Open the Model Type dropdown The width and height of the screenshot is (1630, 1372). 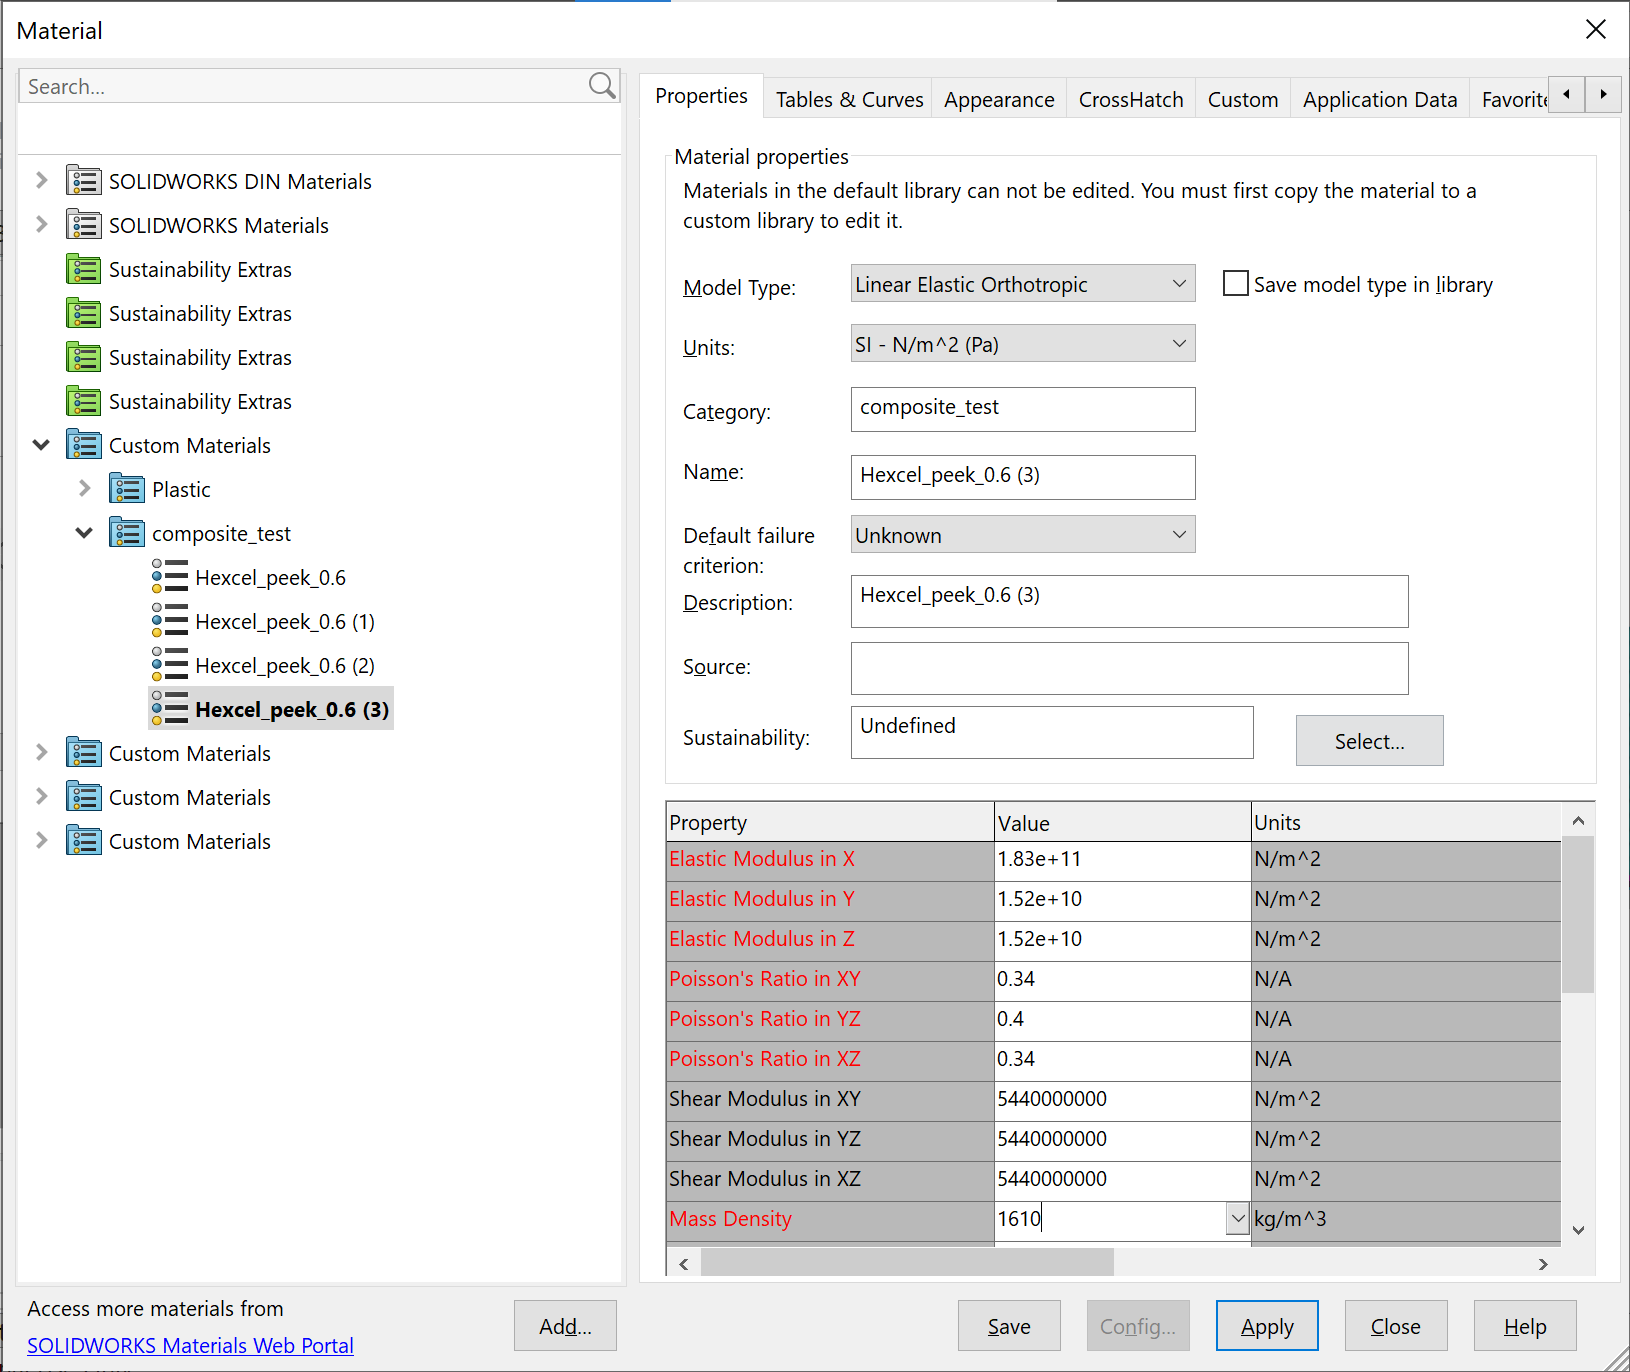point(1023,284)
